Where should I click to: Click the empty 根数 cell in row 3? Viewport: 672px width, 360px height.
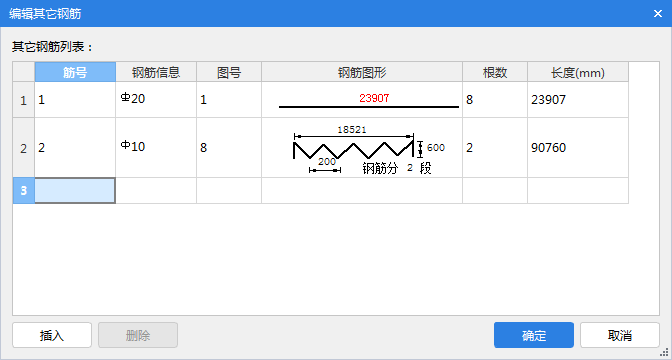click(x=495, y=191)
